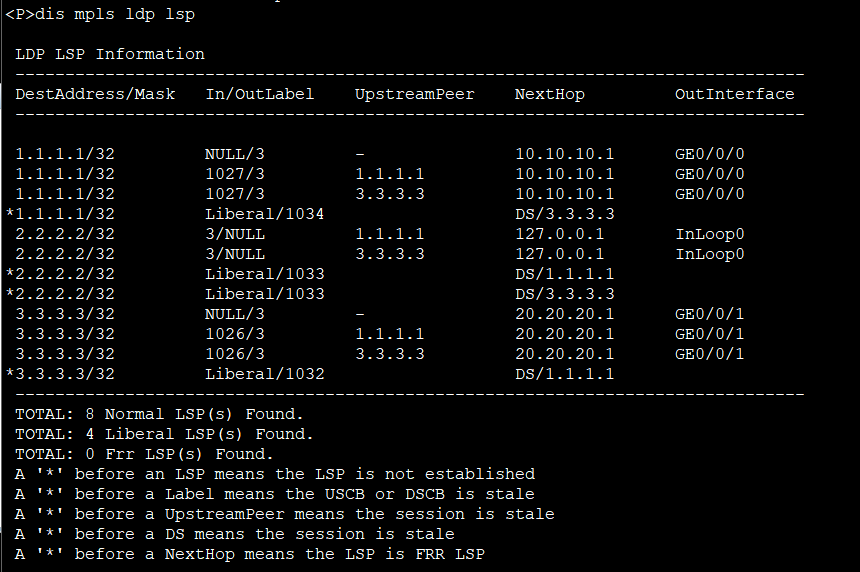
Task: Click the 'TOTAL: 8 Normal LSP(s) Found' line
Action: 159,414
